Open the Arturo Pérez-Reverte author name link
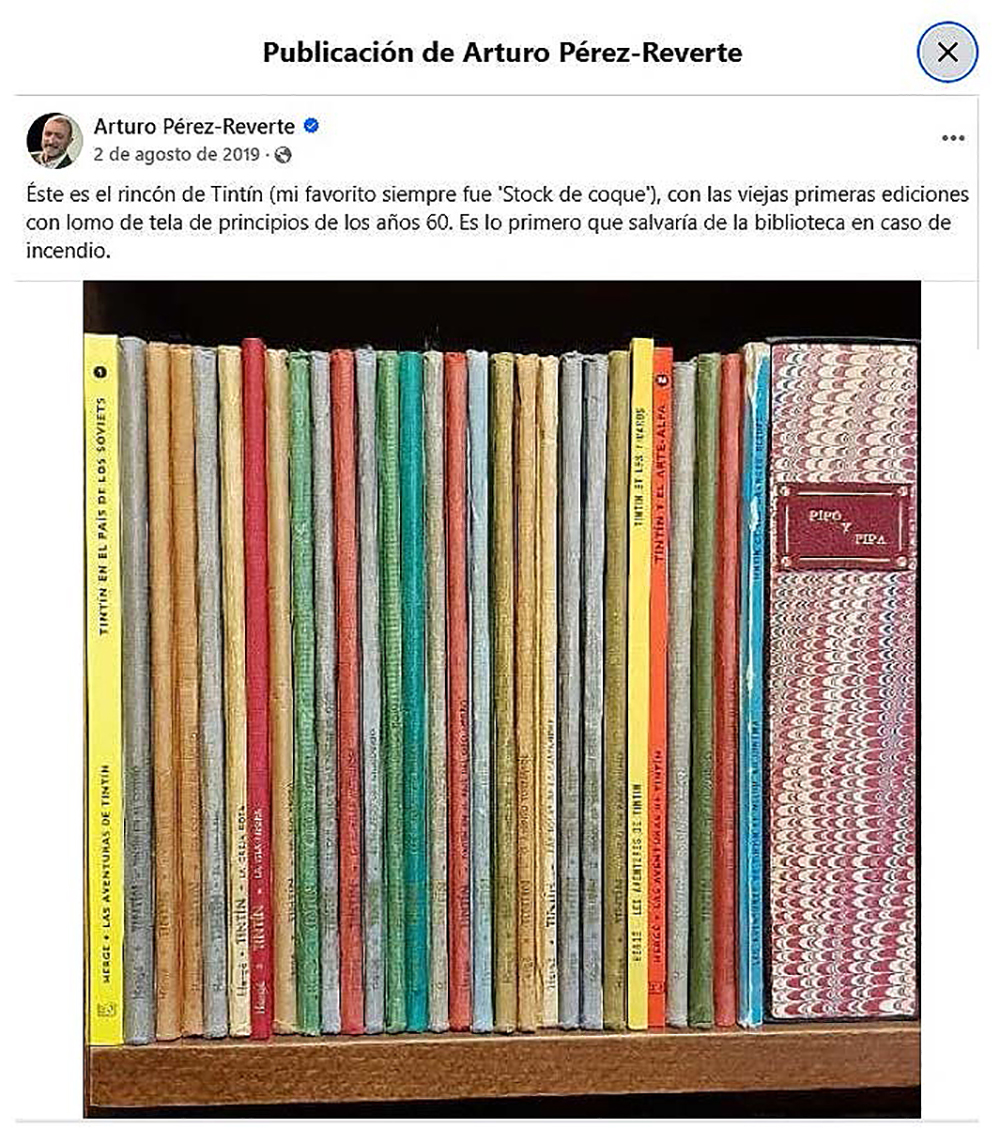This screenshot has width=1000, height=1144. (194, 126)
